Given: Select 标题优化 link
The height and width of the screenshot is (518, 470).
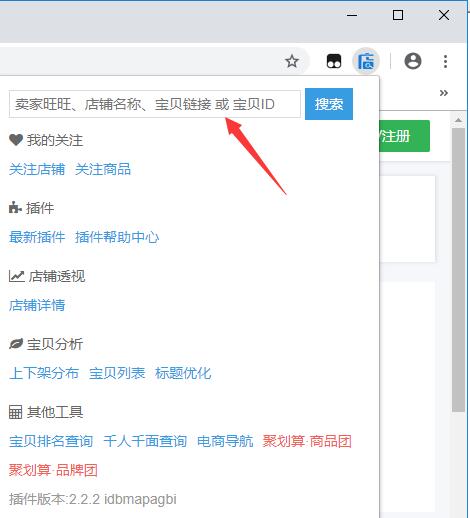Looking at the screenshot, I should coord(183,373).
